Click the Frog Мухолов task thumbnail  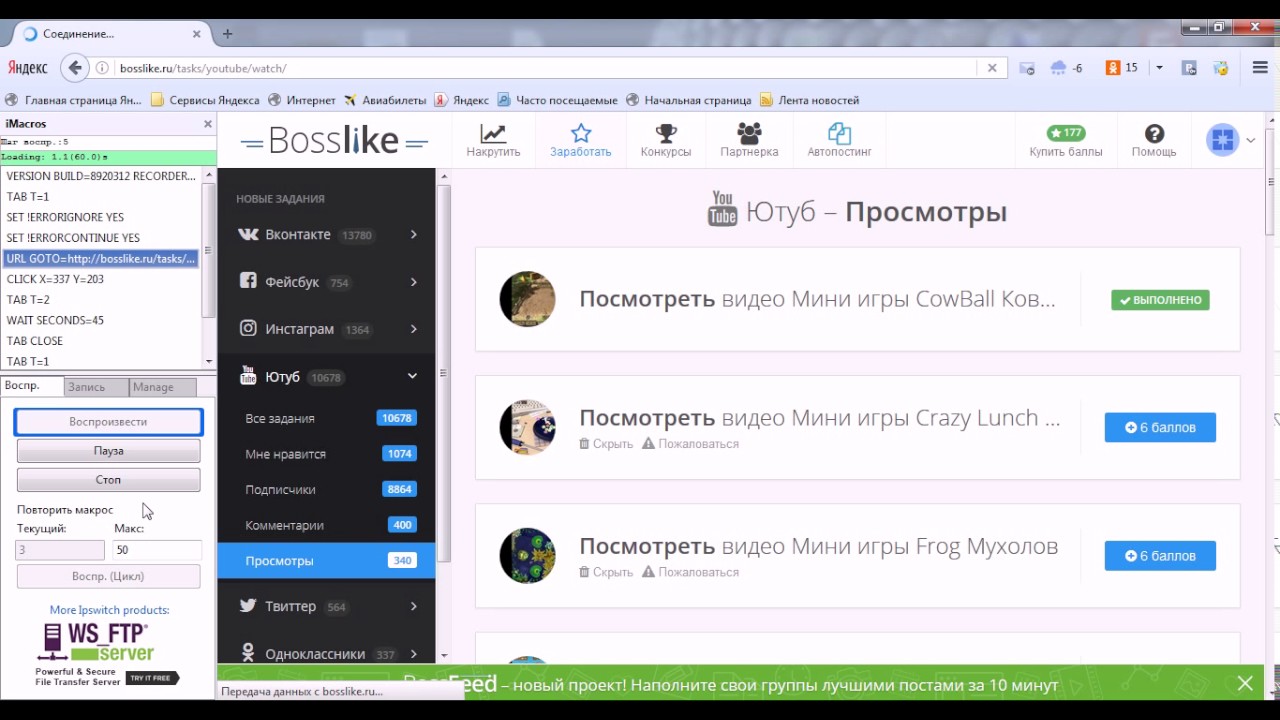click(x=527, y=555)
